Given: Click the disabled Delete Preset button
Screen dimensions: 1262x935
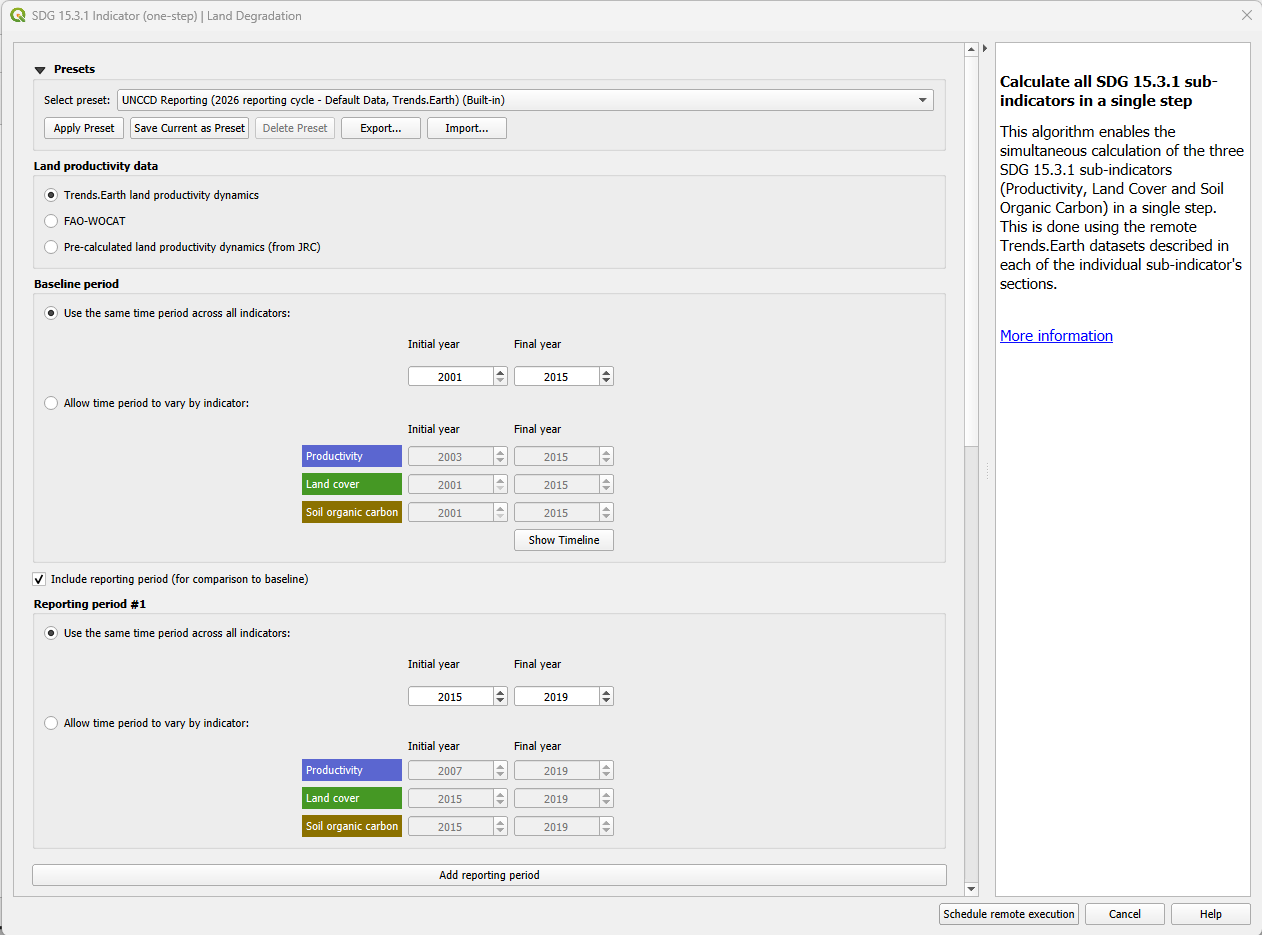Looking at the screenshot, I should pos(295,128).
